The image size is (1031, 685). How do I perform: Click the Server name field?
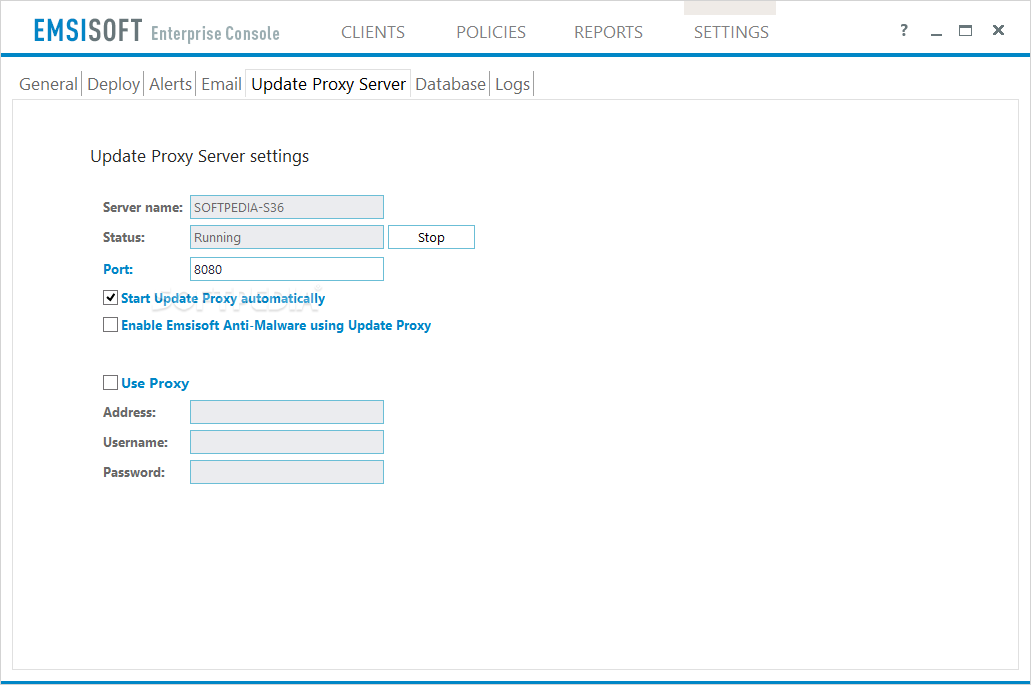click(287, 207)
